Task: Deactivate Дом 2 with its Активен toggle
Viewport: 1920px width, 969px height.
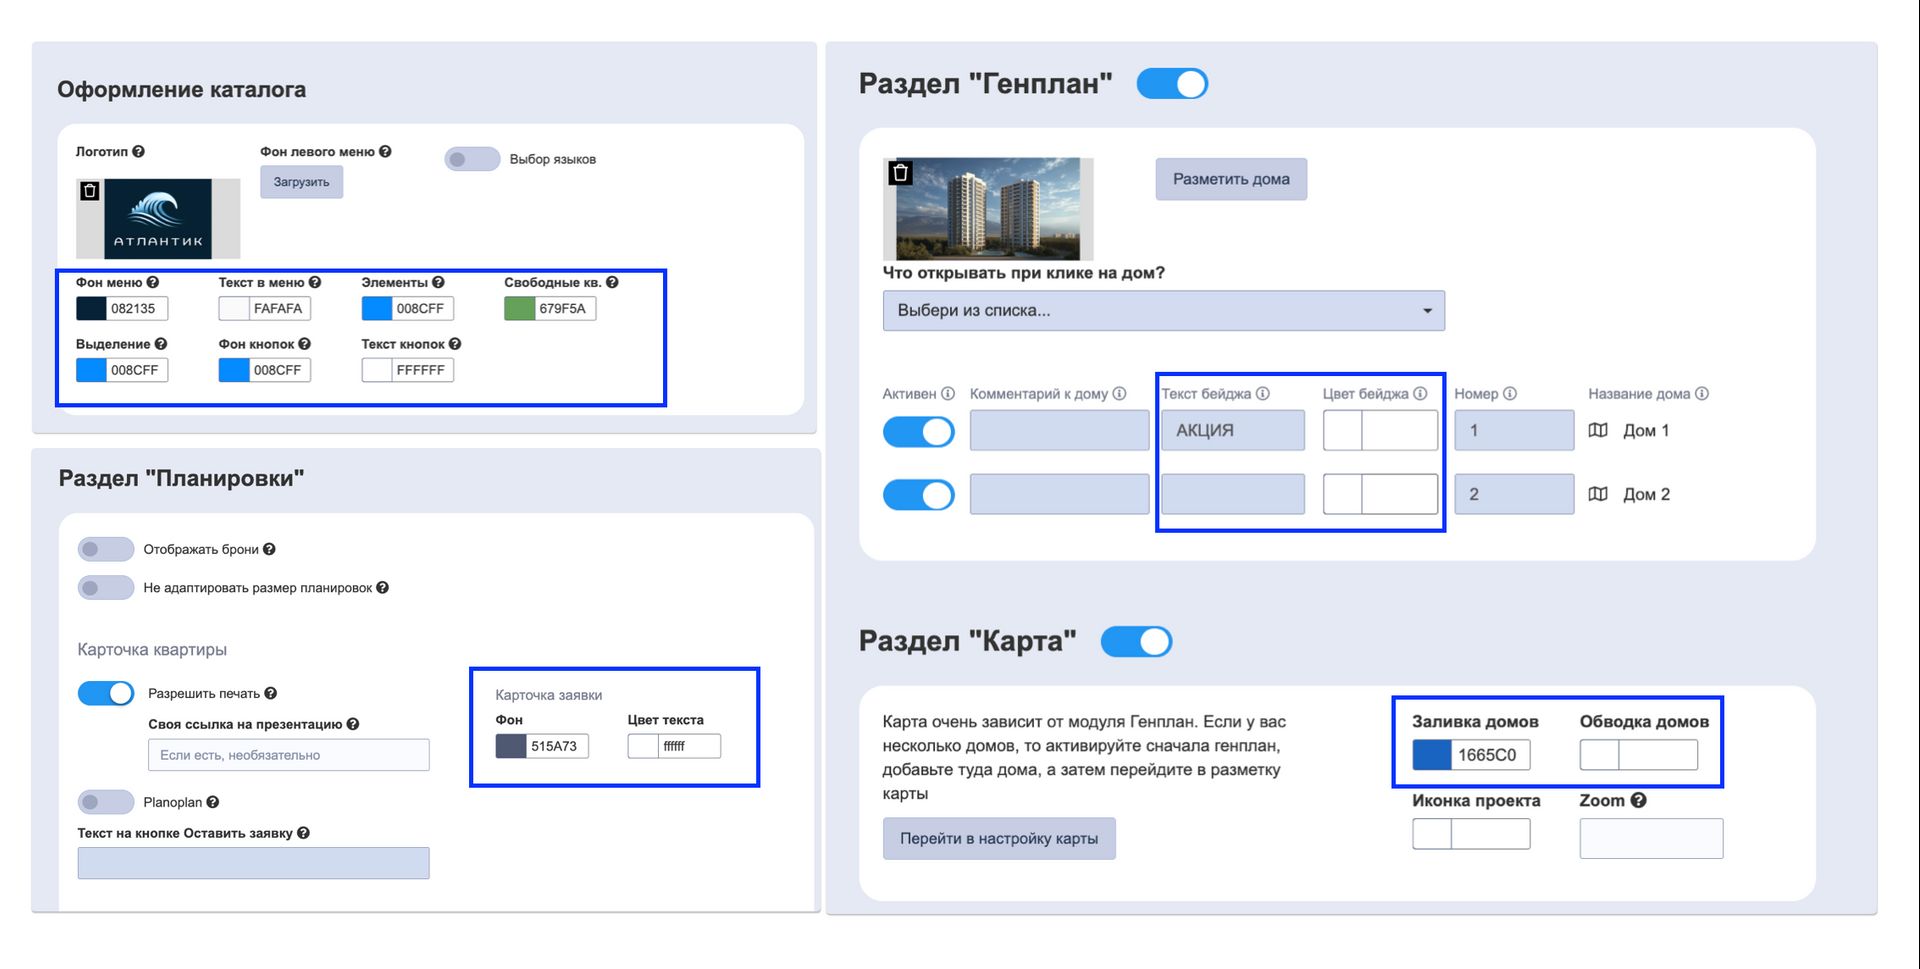Action: [x=919, y=495]
